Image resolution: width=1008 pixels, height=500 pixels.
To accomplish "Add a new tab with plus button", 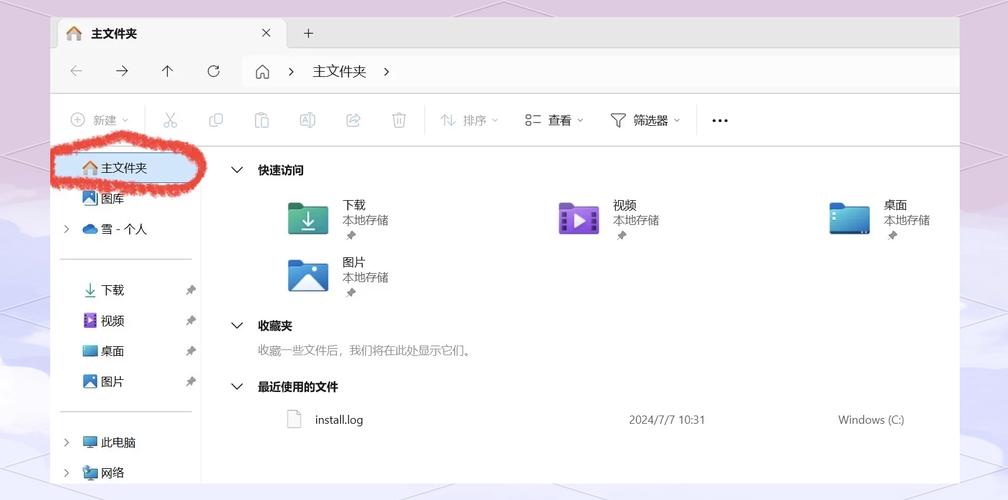I will click(x=309, y=33).
